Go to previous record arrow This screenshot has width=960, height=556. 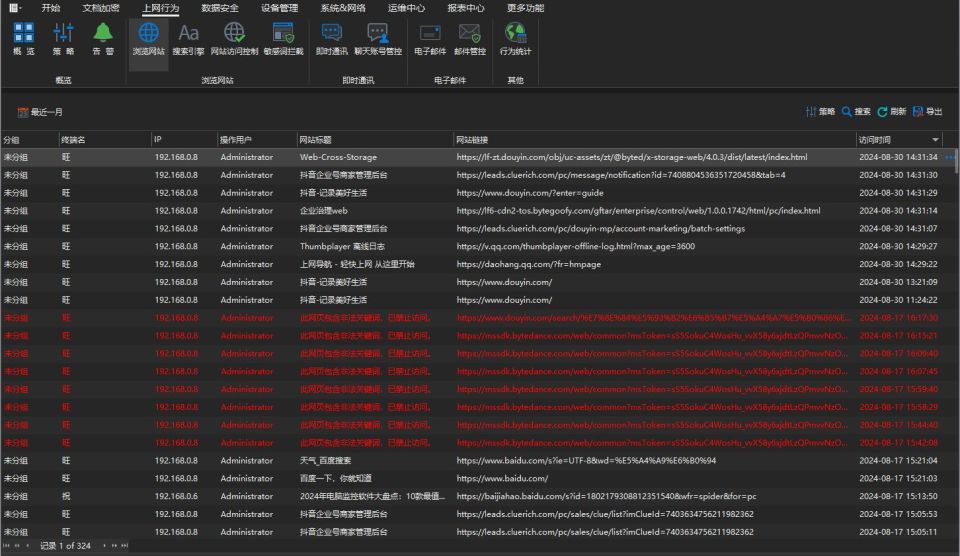27,546
